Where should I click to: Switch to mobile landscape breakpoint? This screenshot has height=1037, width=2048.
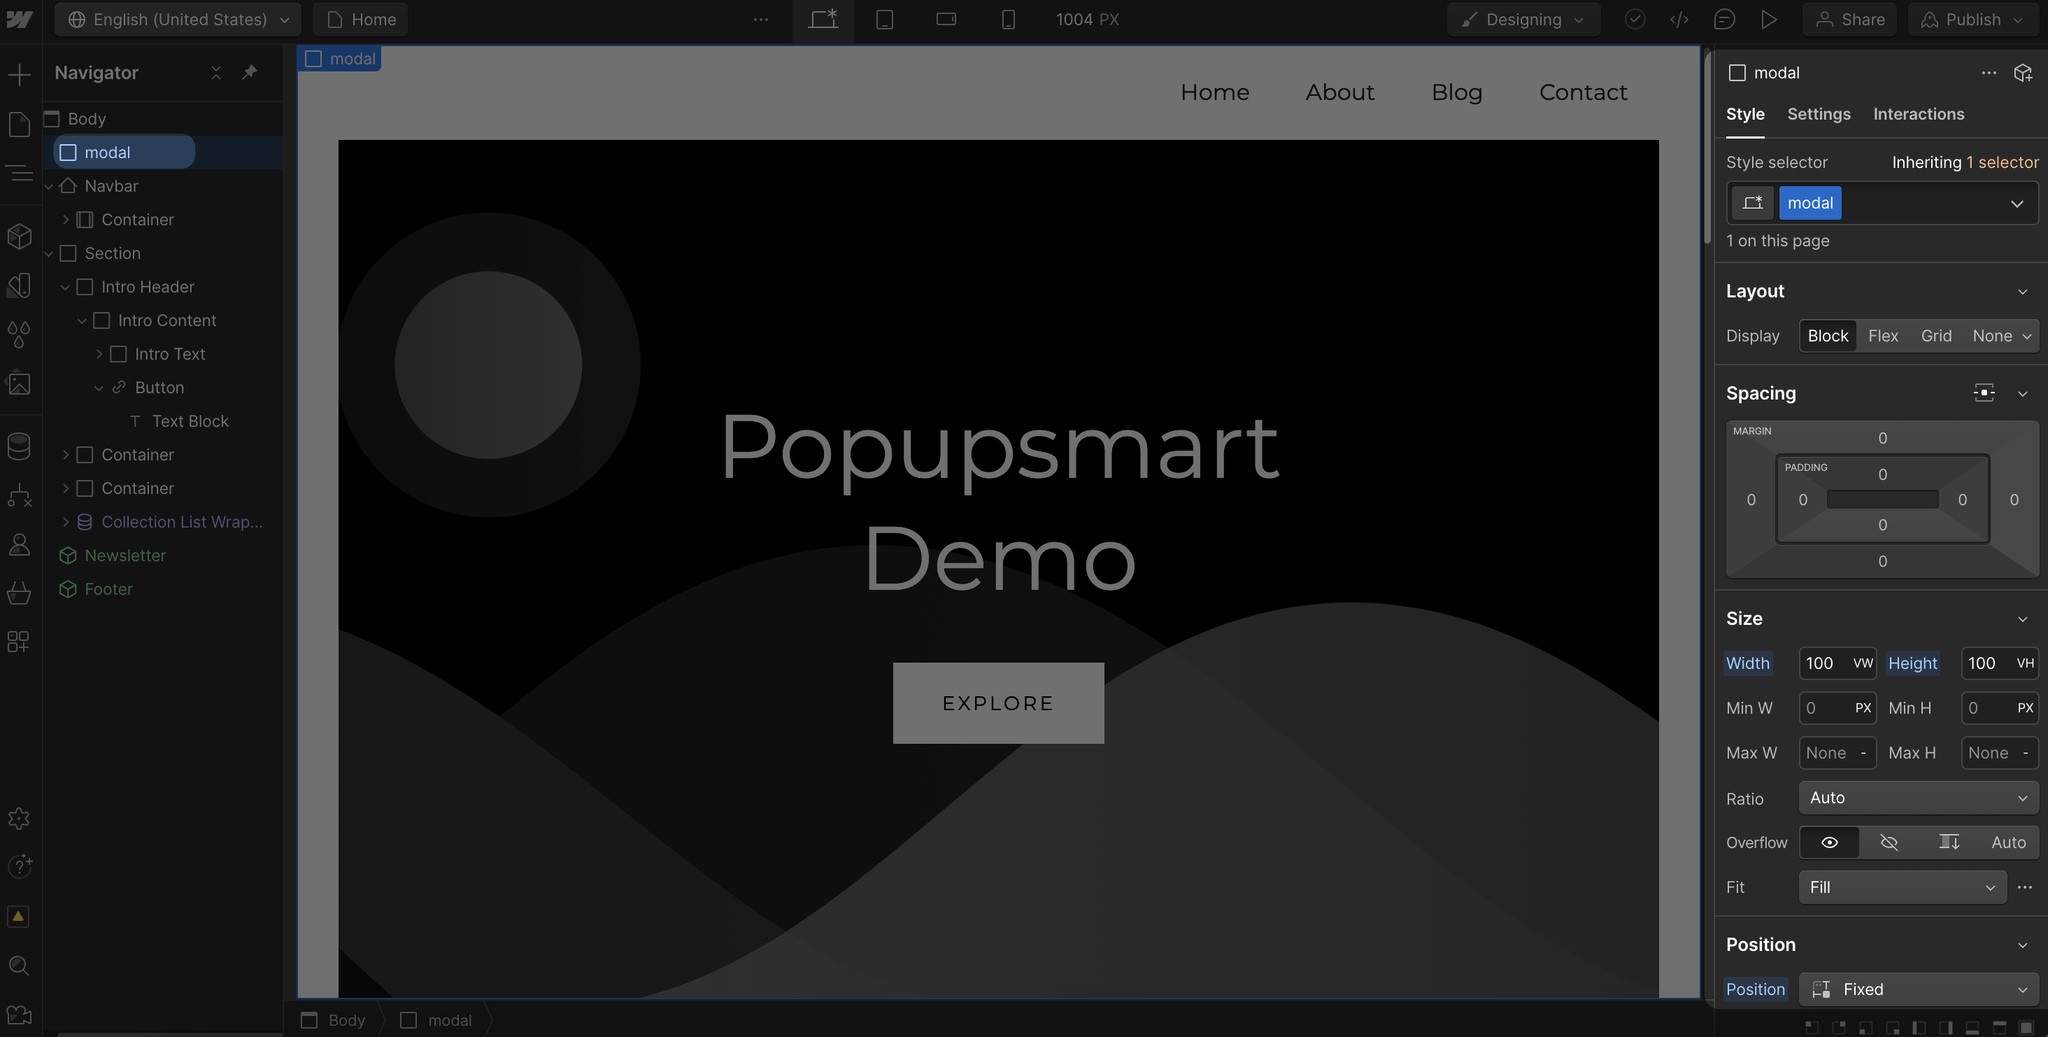[x=946, y=19]
